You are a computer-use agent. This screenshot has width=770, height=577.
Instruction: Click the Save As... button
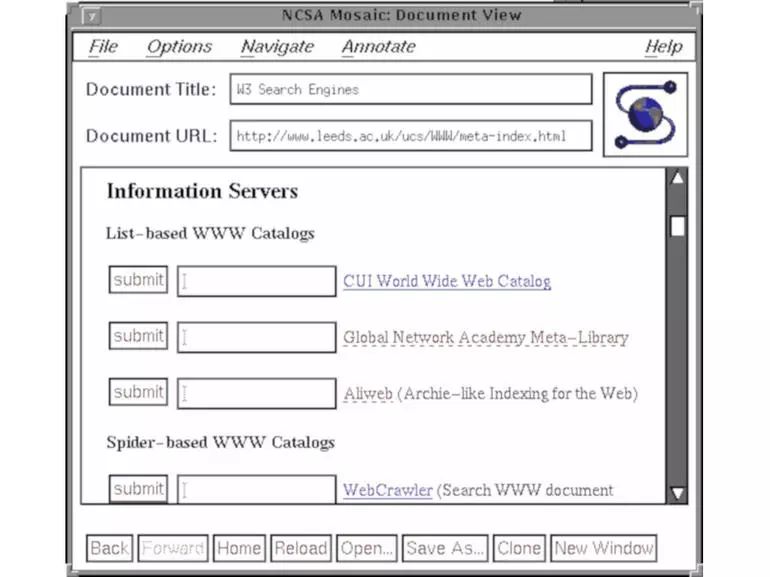445,548
